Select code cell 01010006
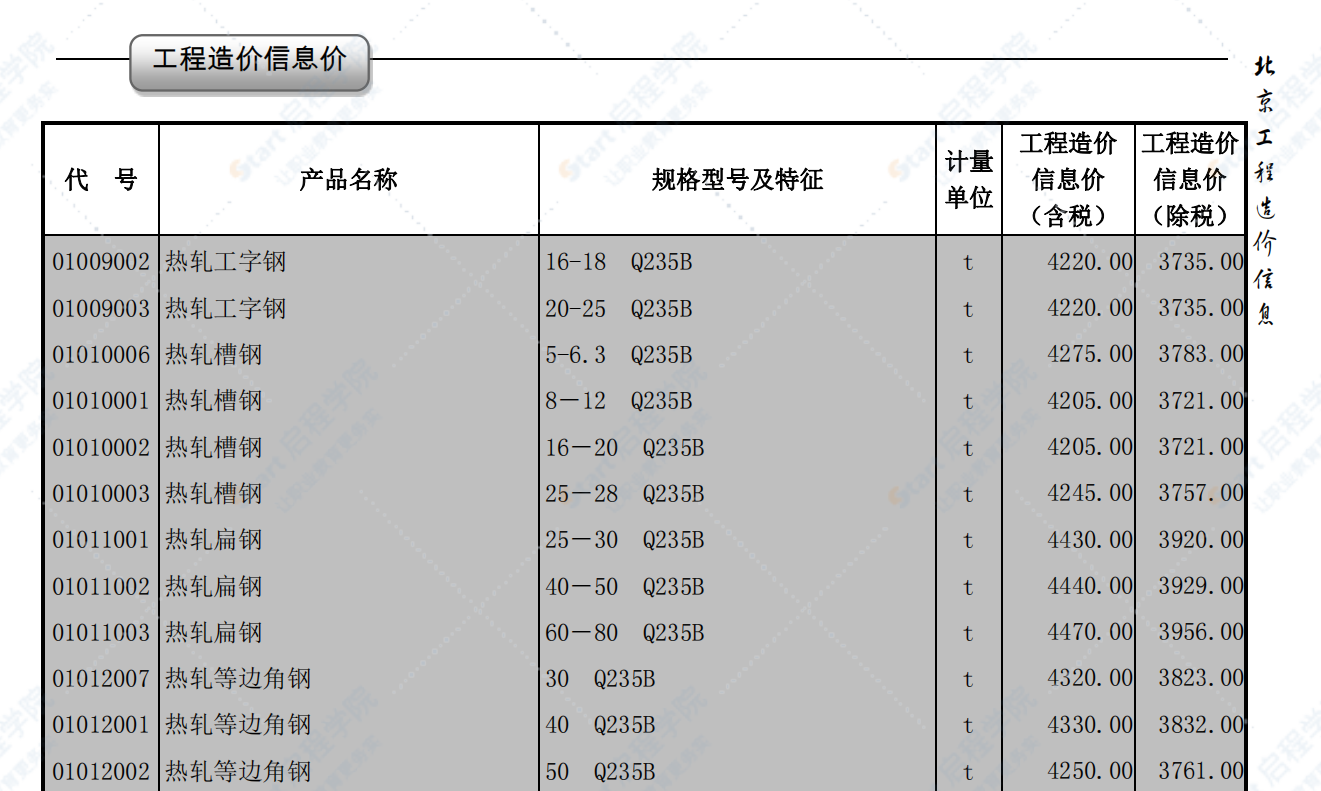 pos(101,355)
